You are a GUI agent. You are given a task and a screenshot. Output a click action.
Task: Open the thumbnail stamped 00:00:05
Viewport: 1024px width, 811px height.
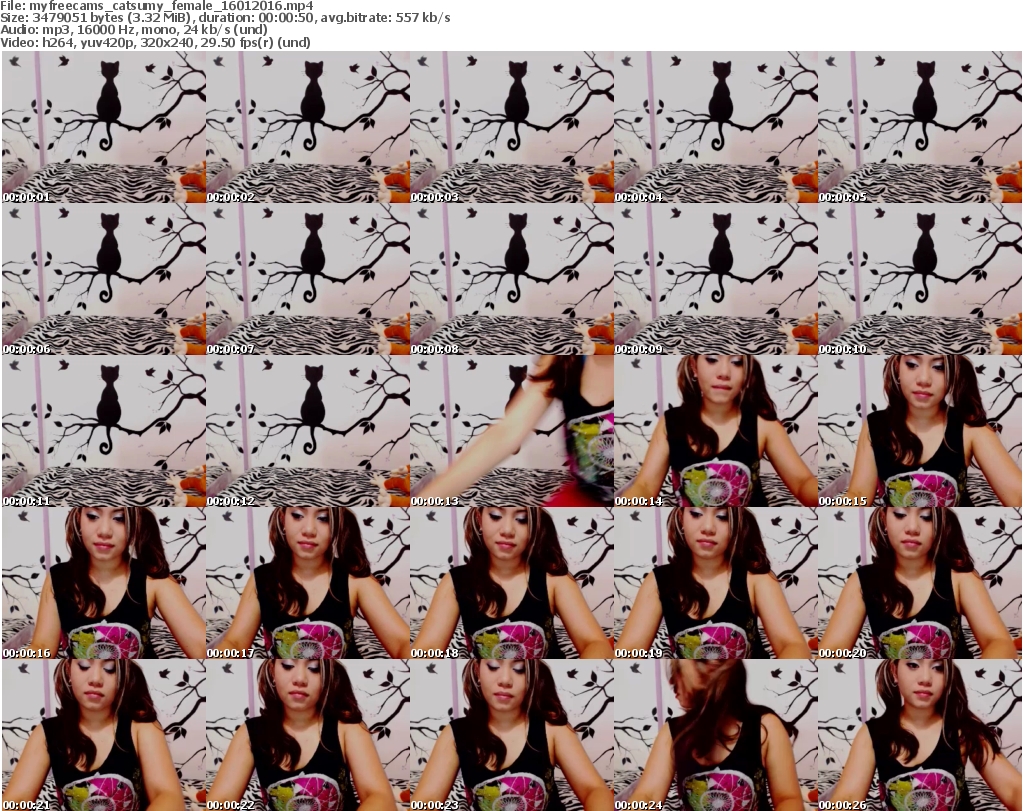pos(920,127)
